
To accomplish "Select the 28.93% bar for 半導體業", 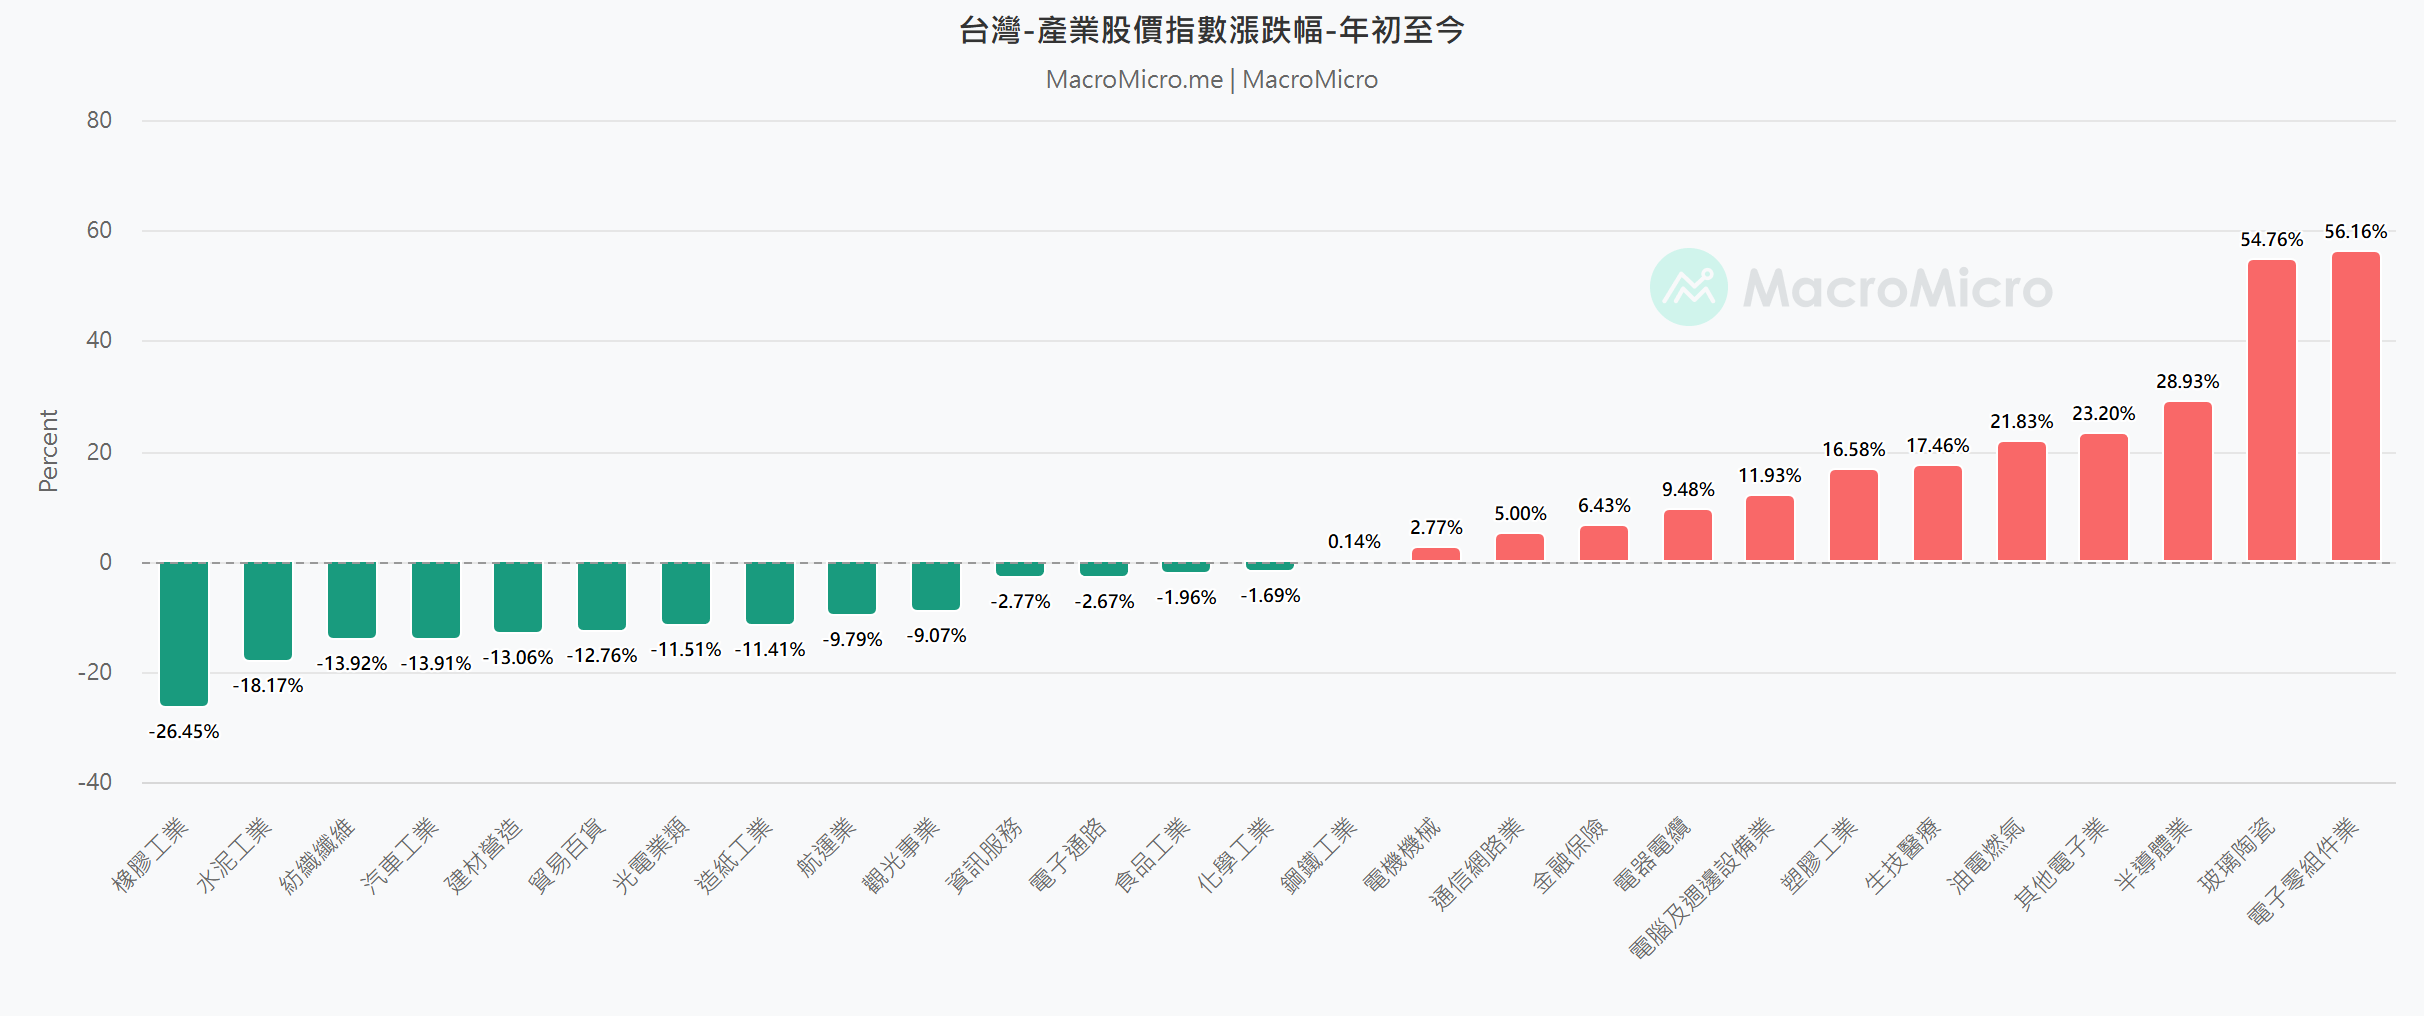I will pos(2187,481).
